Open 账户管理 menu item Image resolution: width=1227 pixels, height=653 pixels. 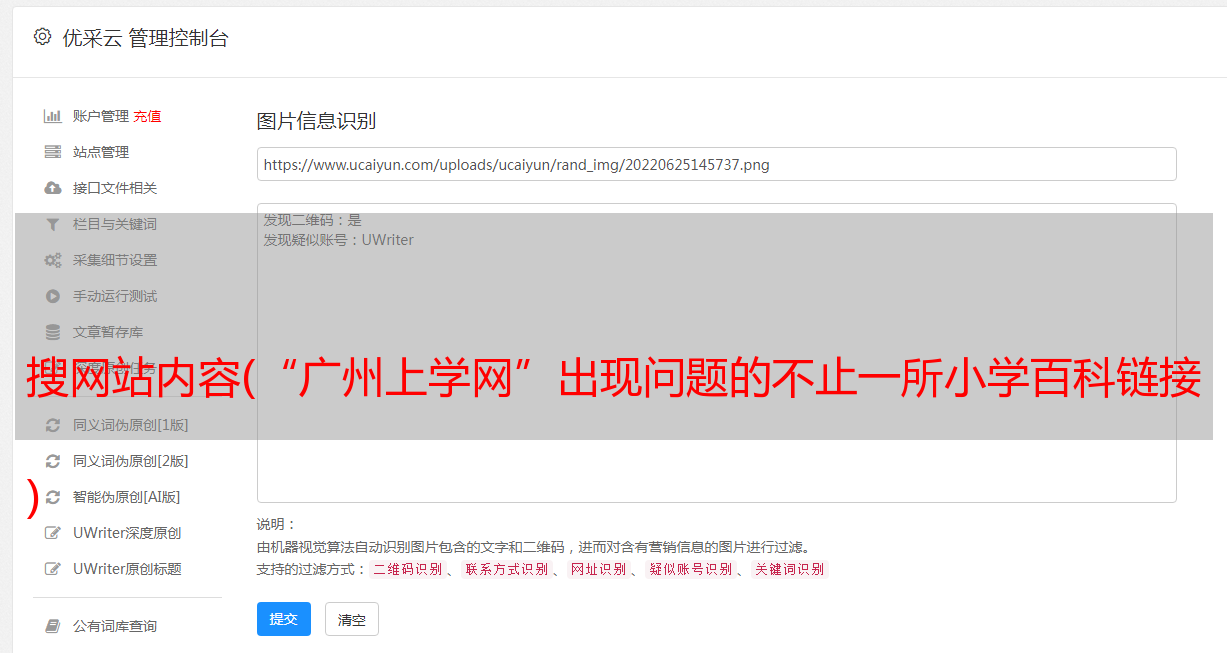click(x=101, y=116)
